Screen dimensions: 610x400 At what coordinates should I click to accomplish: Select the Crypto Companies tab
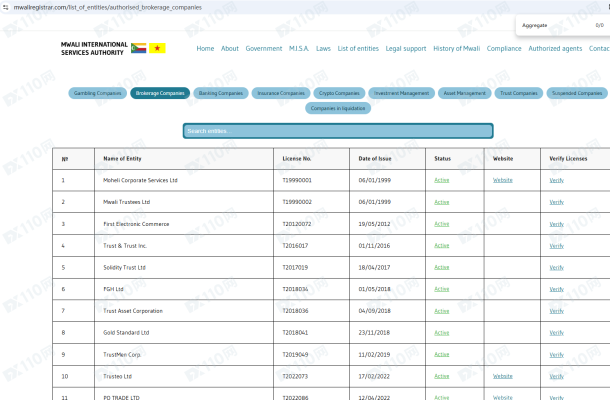pos(339,93)
